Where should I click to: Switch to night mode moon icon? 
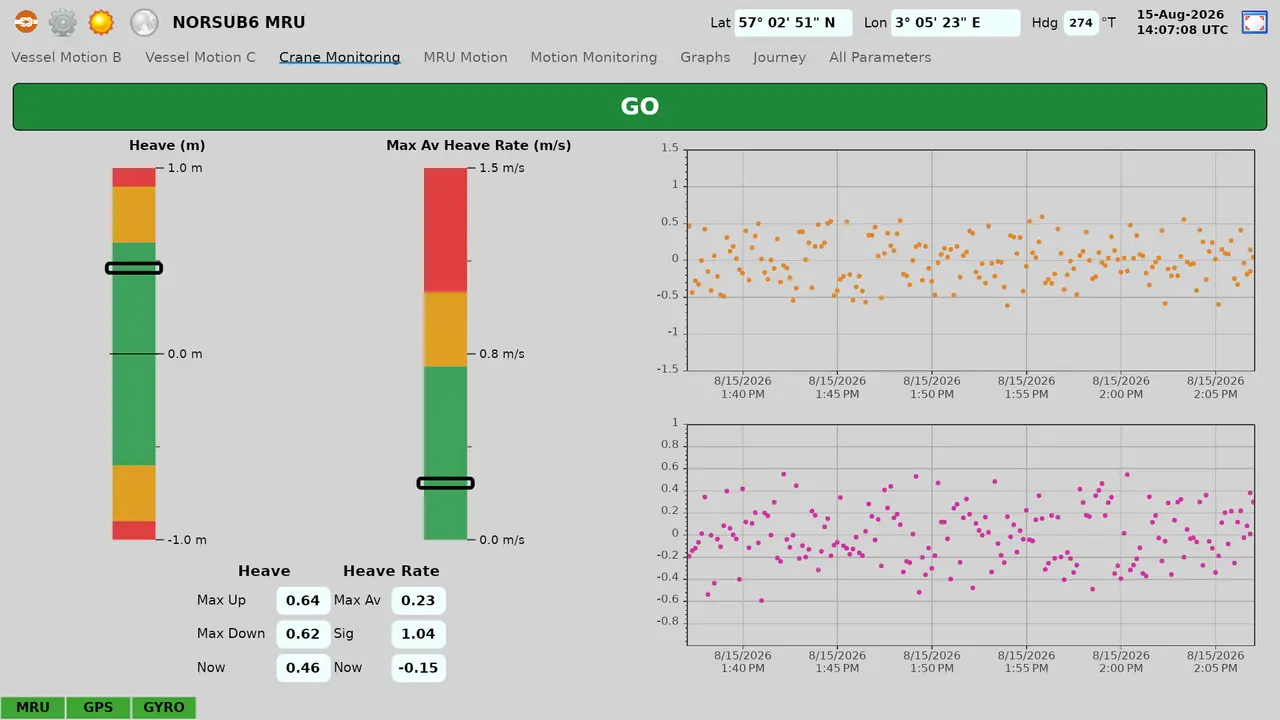click(x=145, y=22)
